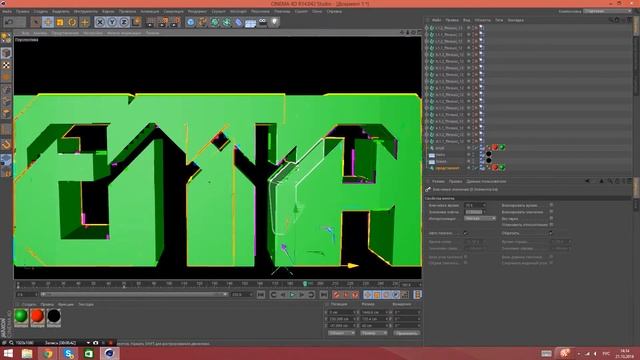The width and height of the screenshot is (640, 360).
Task: Add a Camera object
Action: coord(262,22)
